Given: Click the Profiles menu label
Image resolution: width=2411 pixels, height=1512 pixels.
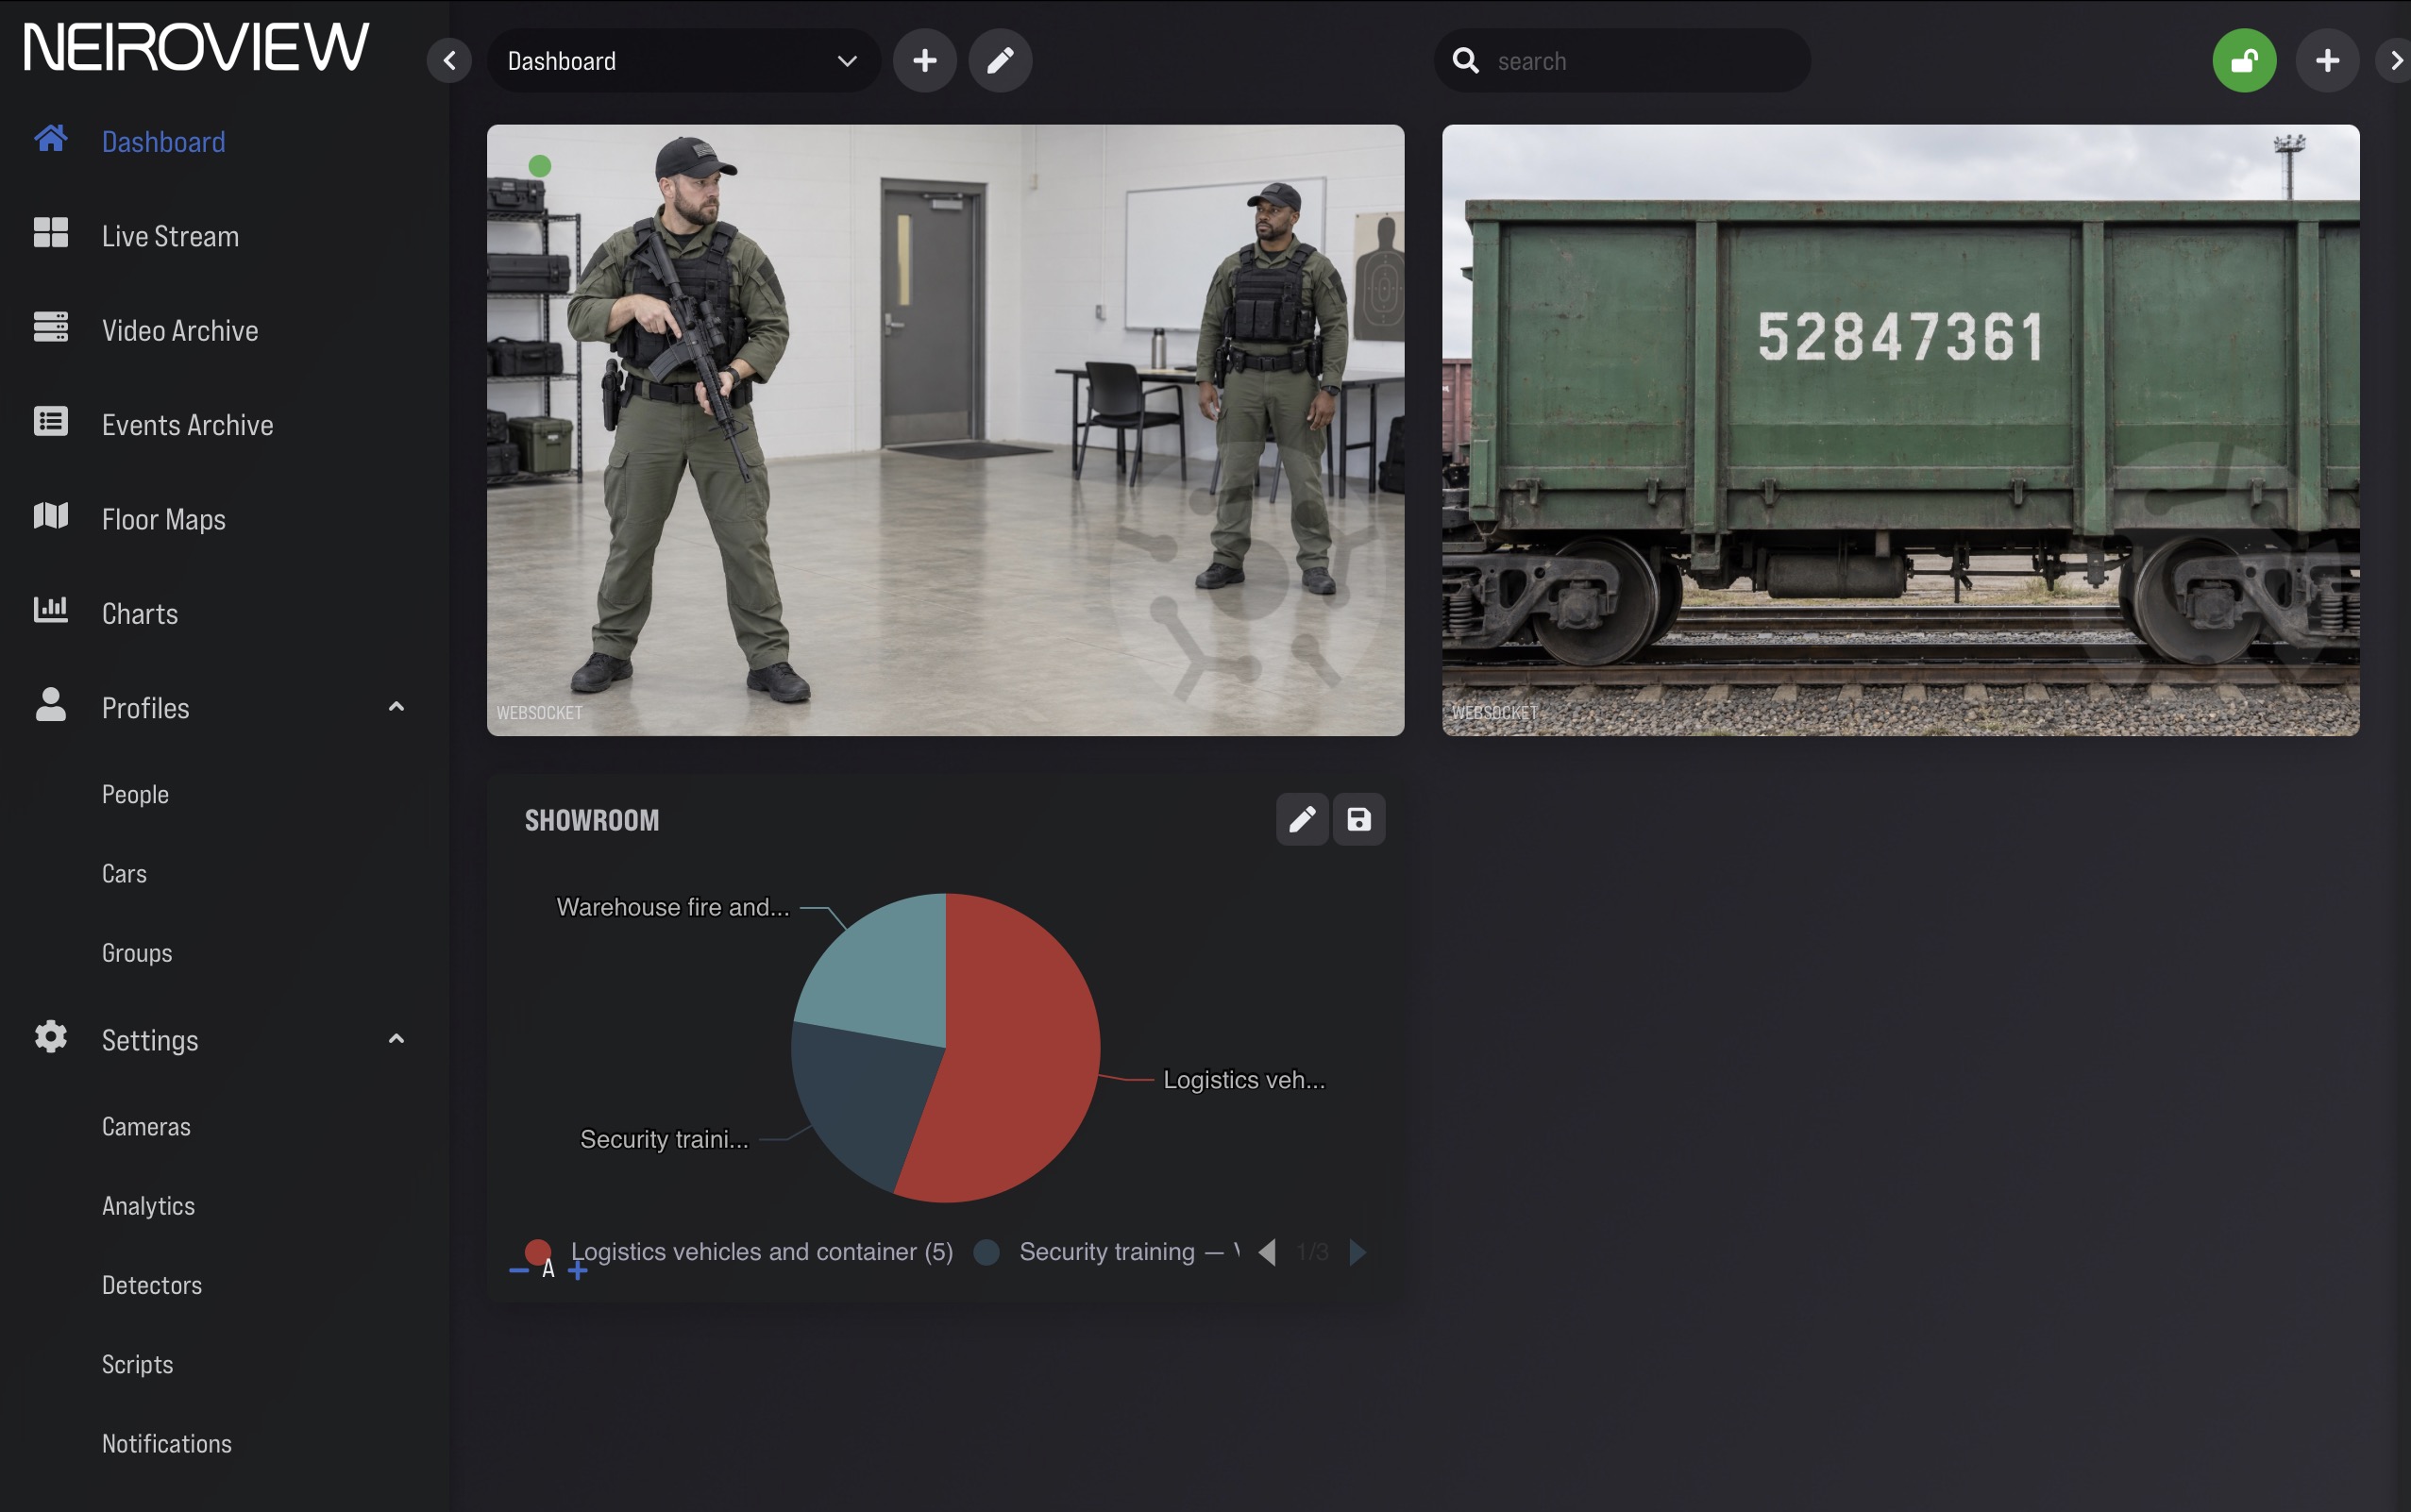Looking at the screenshot, I should coord(145,708).
